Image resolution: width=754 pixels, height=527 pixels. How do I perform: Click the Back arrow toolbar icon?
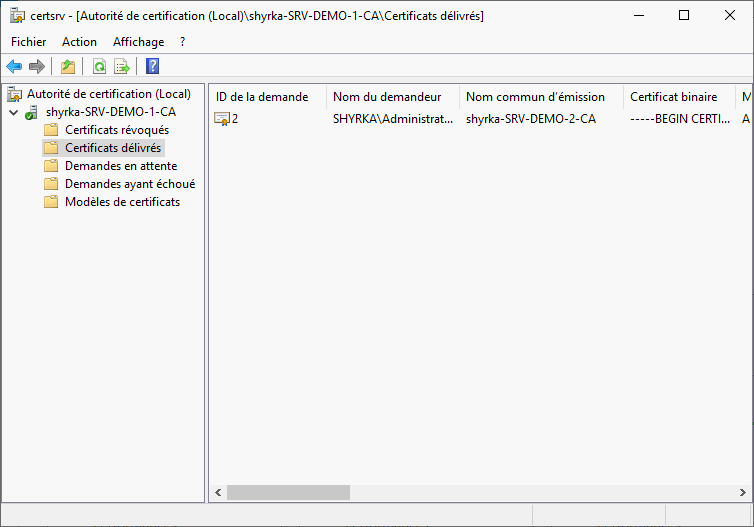(x=14, y=67)
